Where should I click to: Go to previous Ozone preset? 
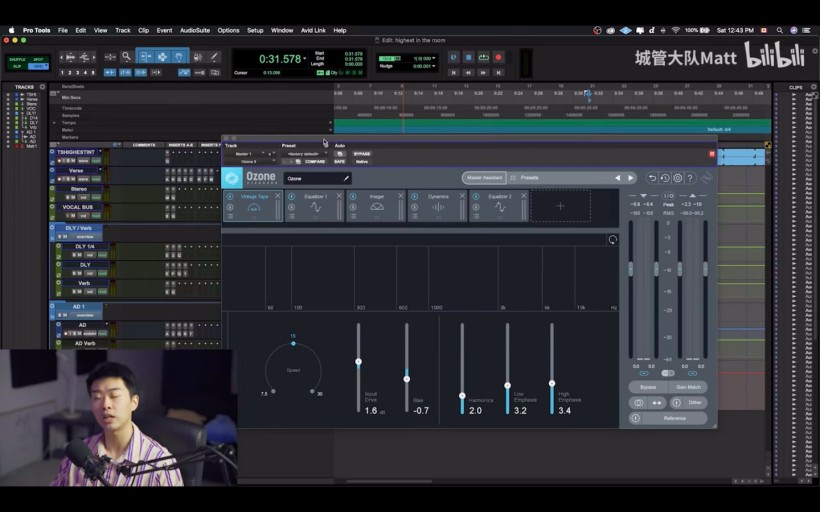[x=618, y=178]
